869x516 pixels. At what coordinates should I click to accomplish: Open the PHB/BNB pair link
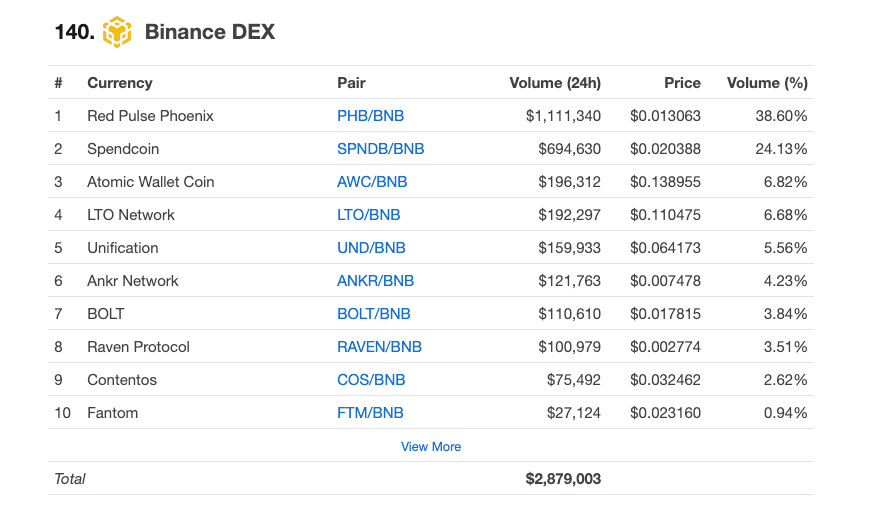coord(370,116)
